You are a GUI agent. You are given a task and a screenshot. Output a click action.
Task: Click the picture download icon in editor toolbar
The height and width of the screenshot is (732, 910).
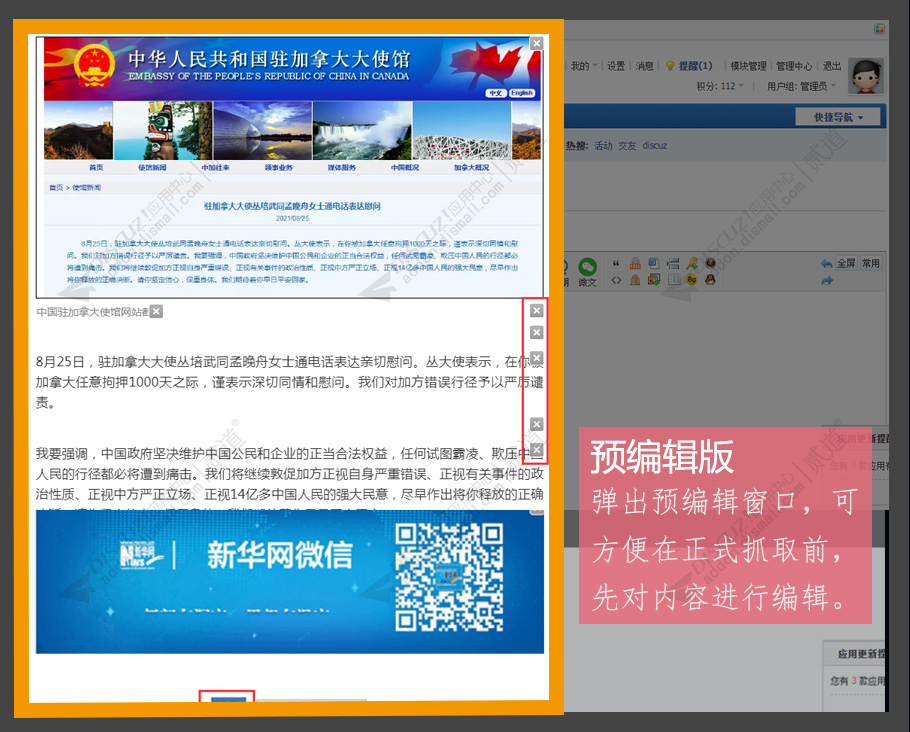click(x=653, y=280)
